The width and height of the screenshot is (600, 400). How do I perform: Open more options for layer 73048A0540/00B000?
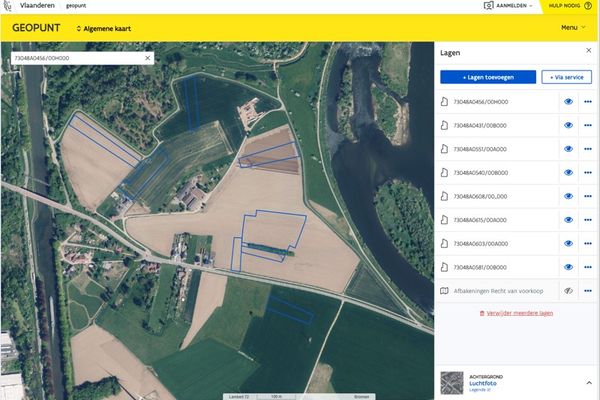(x=587, y=172)
